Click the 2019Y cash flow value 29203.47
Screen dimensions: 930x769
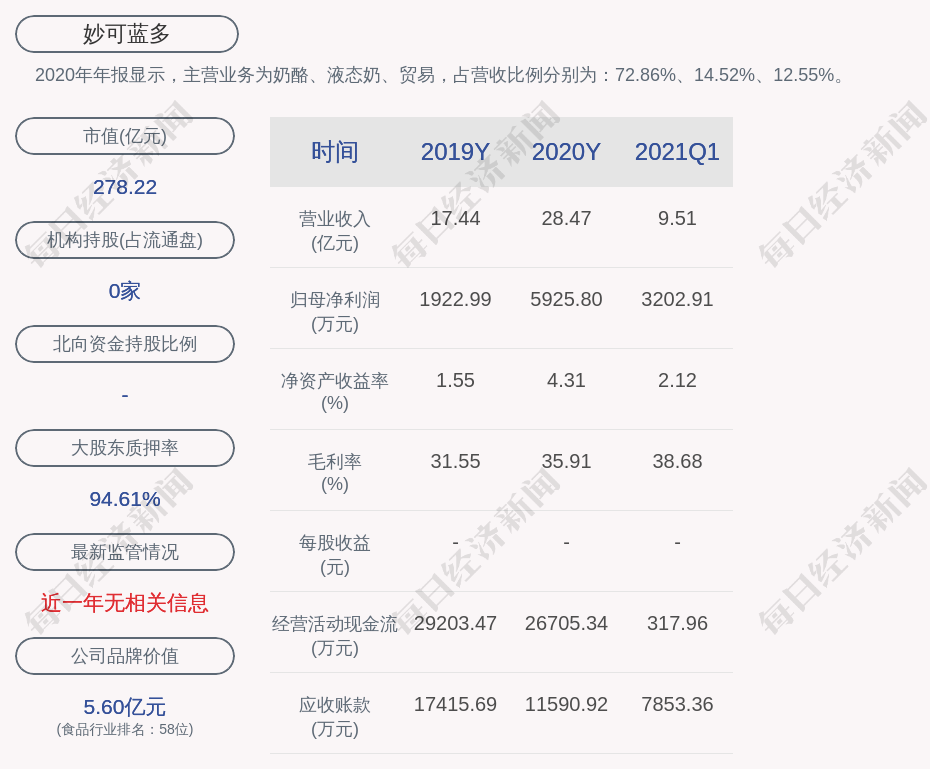pos(455,623)
